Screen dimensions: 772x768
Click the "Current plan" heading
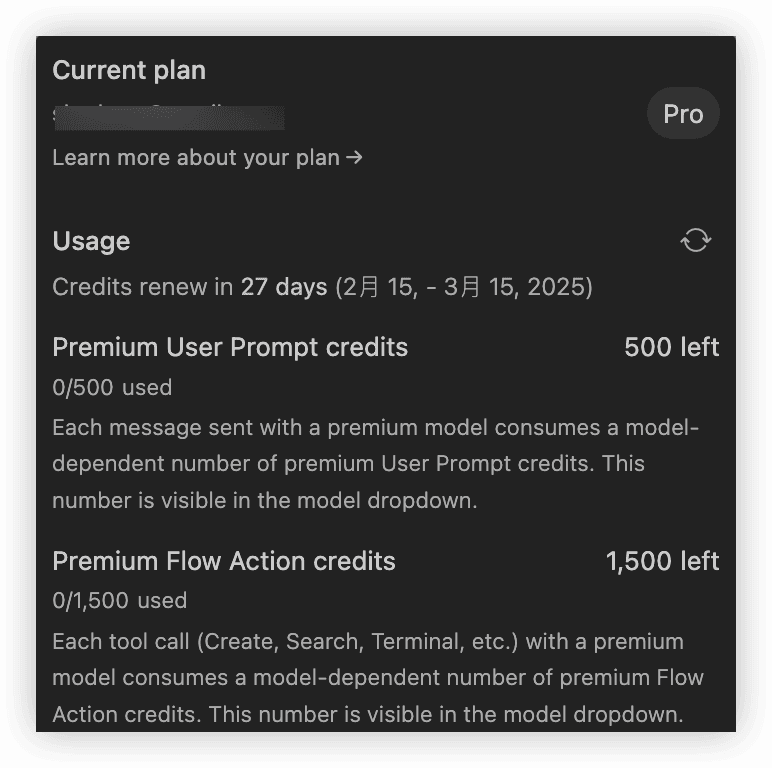pos(129,71)
